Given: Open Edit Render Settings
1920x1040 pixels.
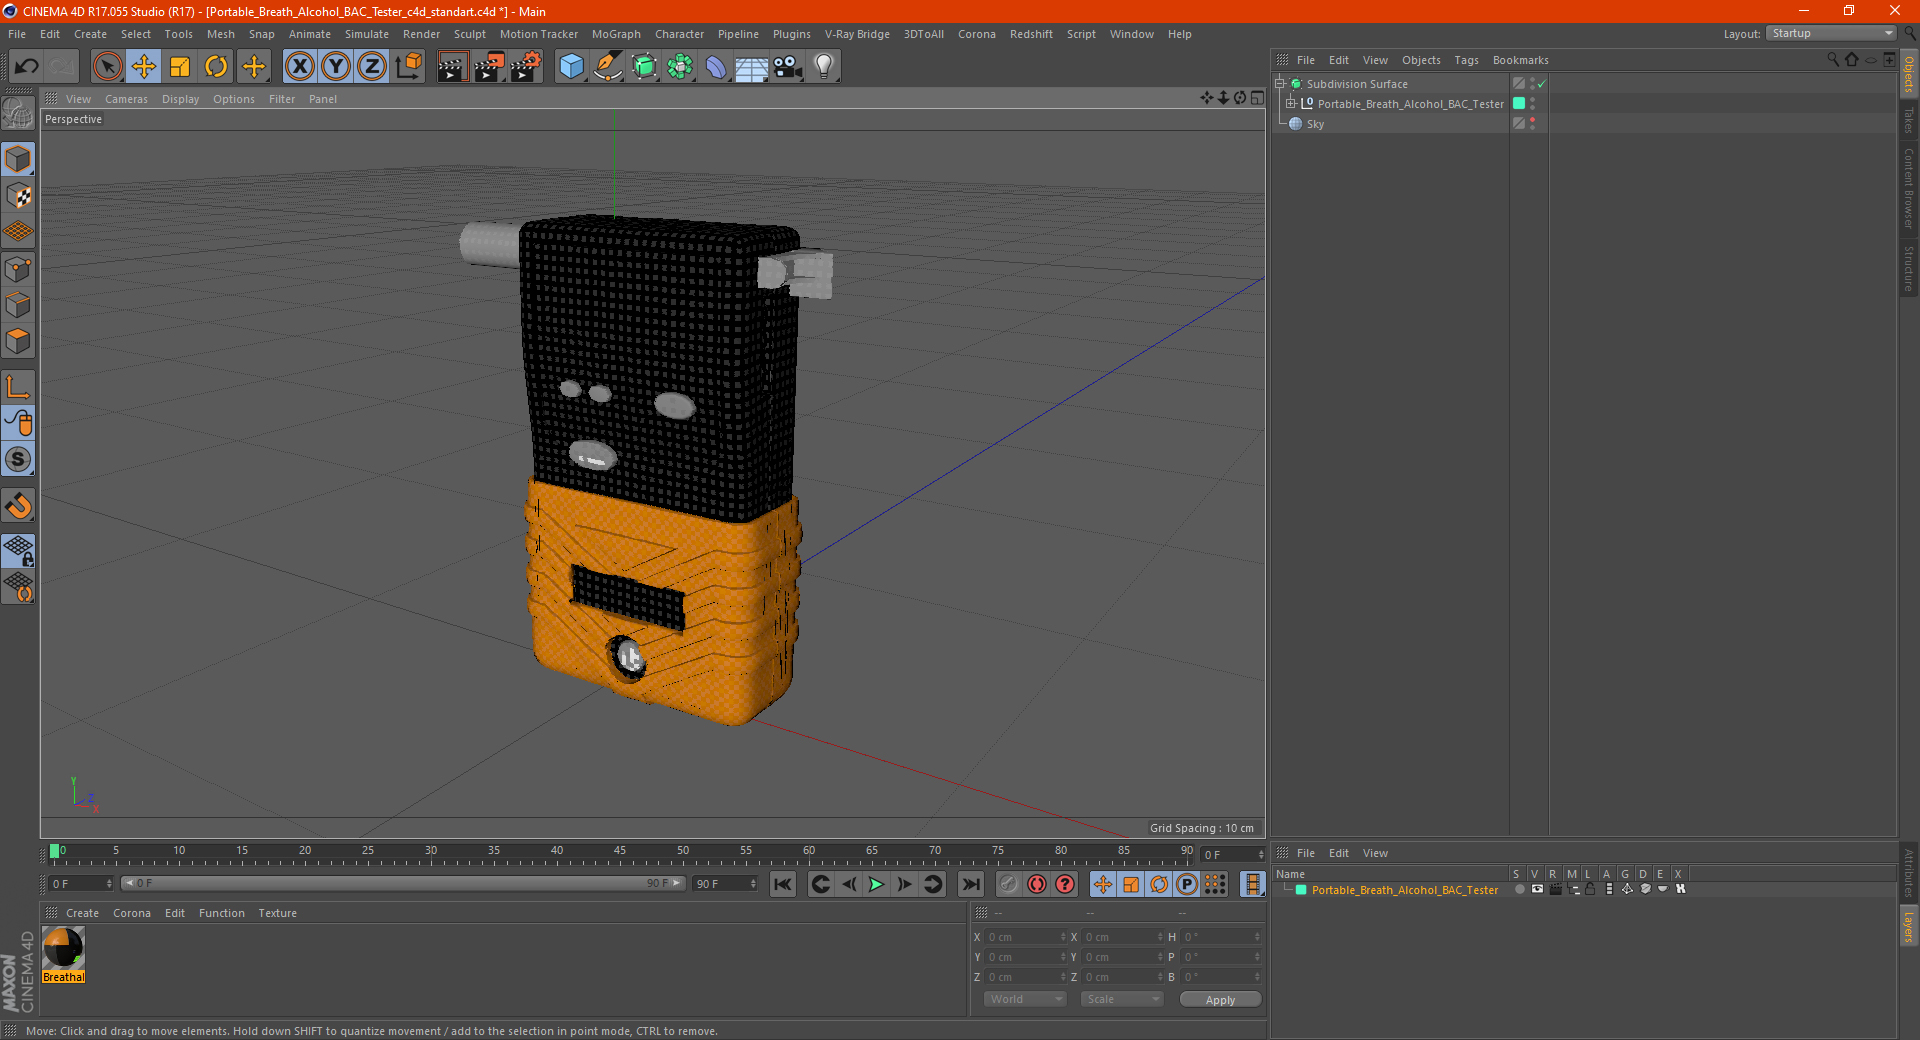Looking at the screenshot, I should click(x=526, y=67).
